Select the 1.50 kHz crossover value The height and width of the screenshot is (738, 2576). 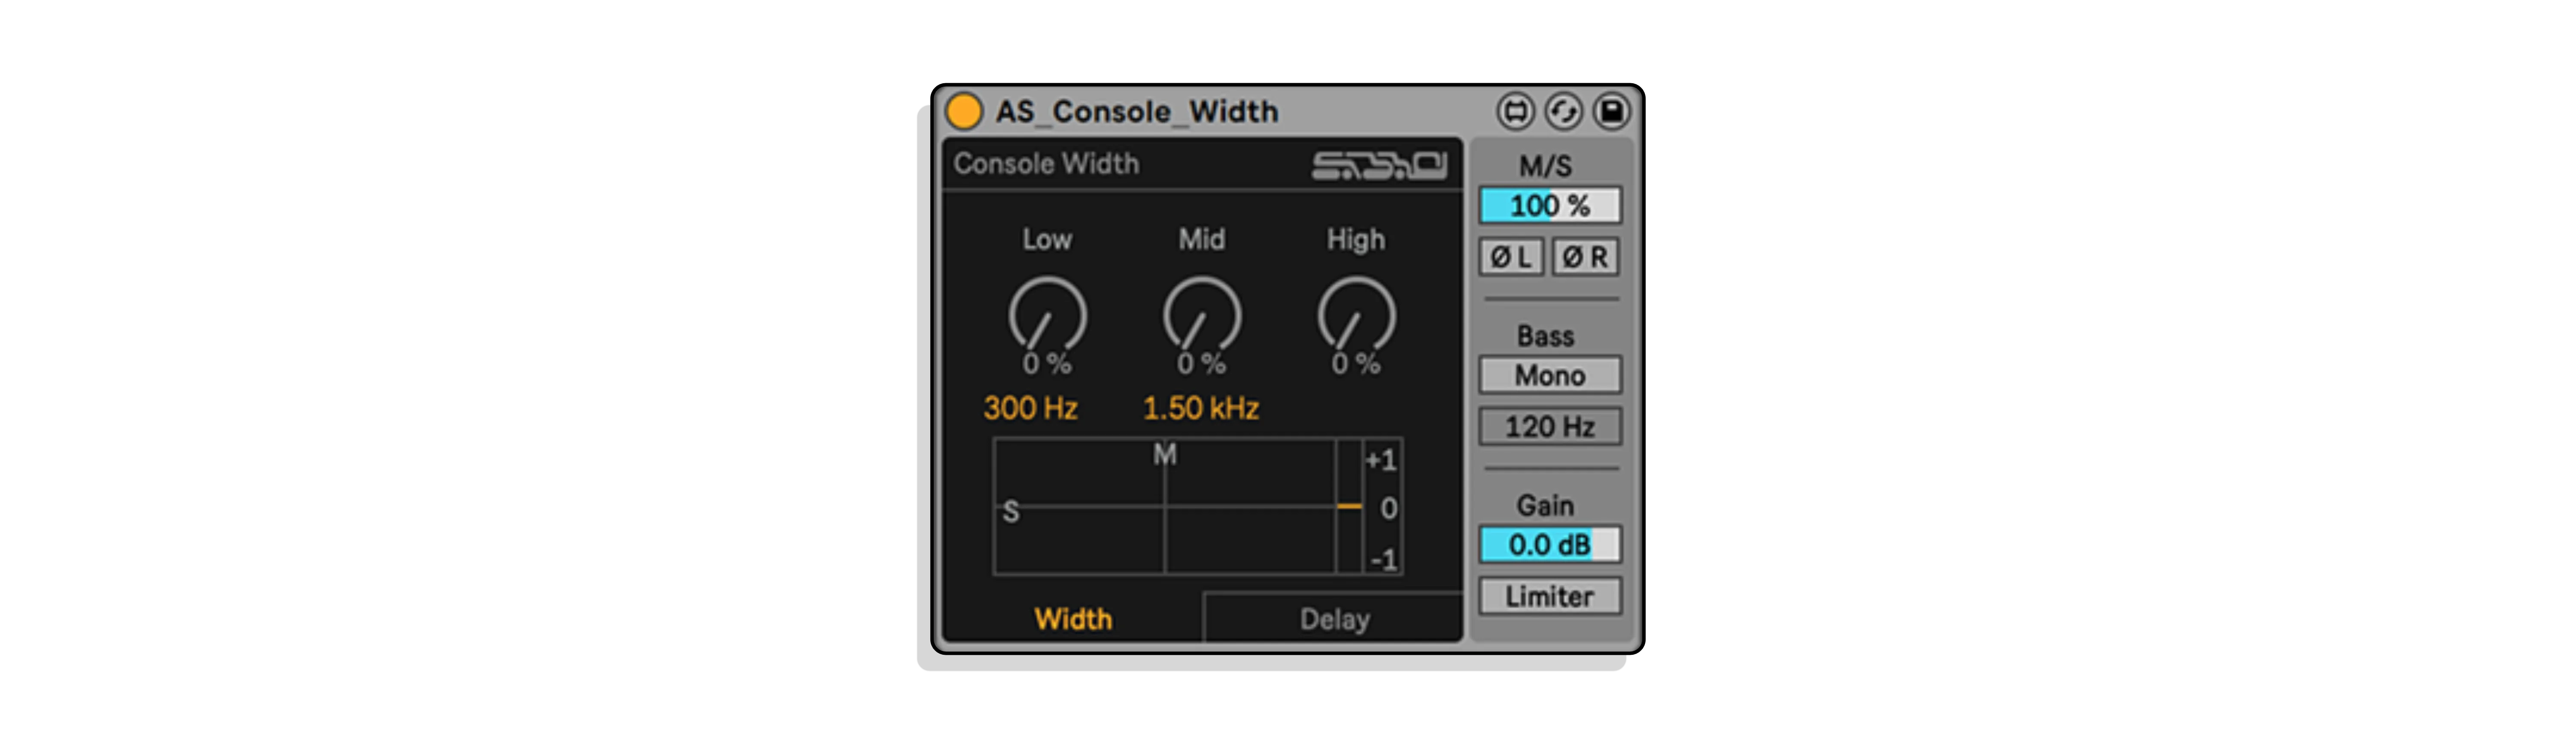[1201, 408]
